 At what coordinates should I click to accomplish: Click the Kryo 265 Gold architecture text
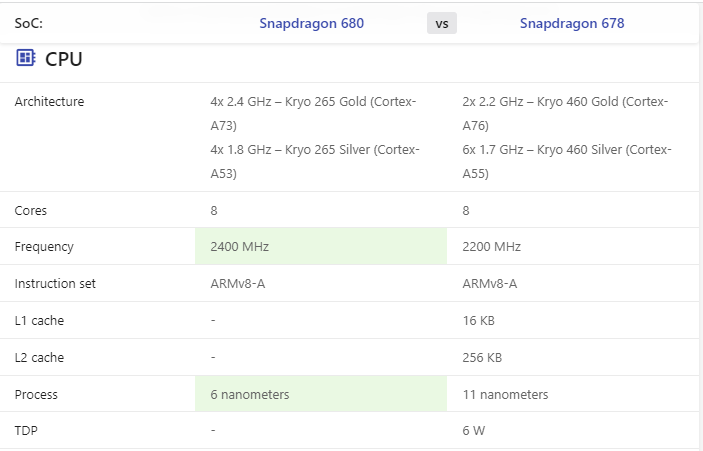pyautogui.click(x=313, y=114)
